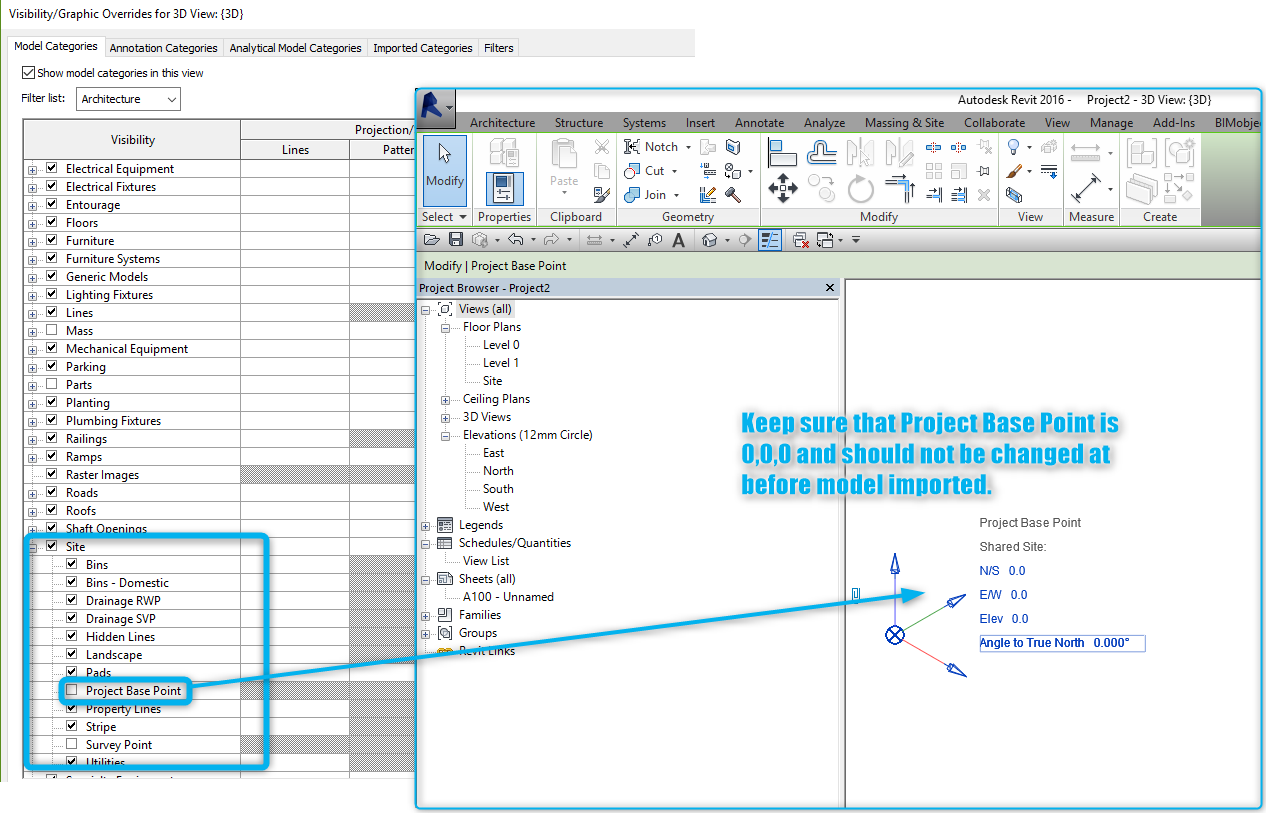Expand the Legends node in Project Browser
Screen dimensions: 1266x813
(x=427, y=526)
